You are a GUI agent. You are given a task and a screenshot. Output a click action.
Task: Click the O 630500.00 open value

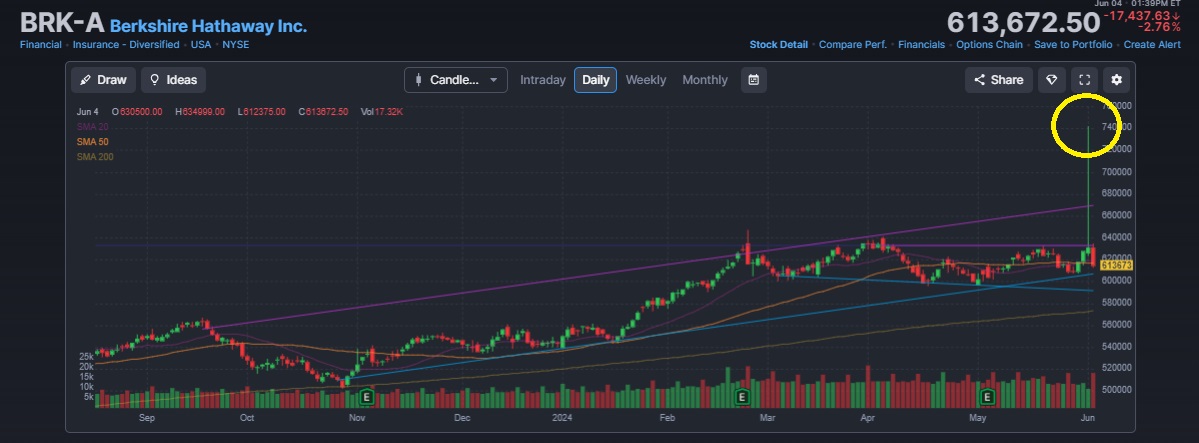point(137,112)
